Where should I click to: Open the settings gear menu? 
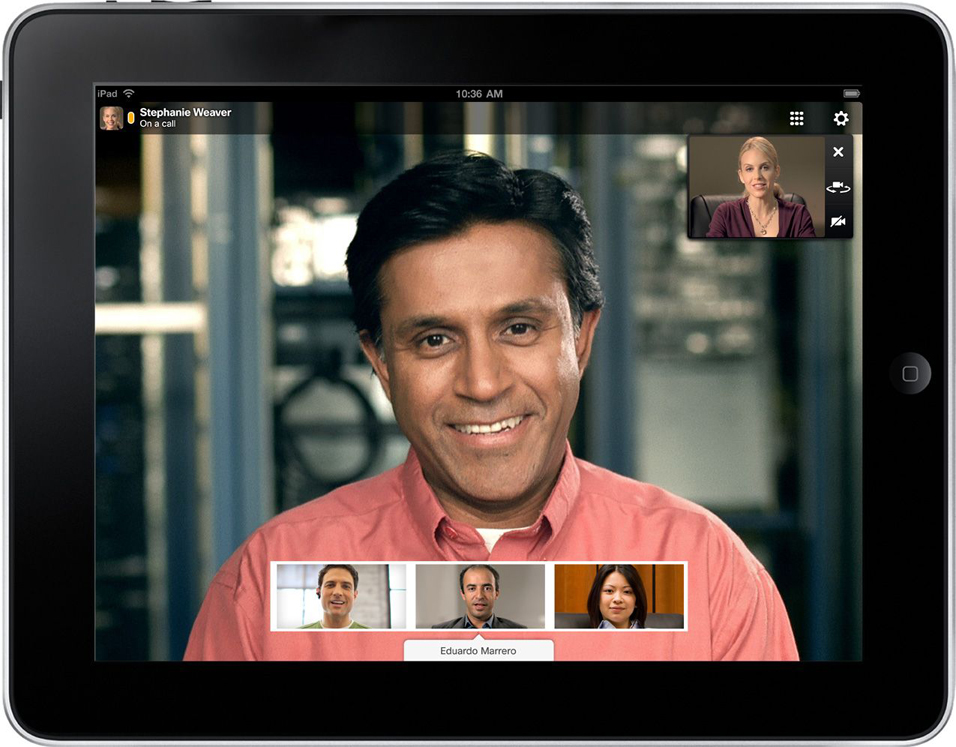tap(840, 119)
